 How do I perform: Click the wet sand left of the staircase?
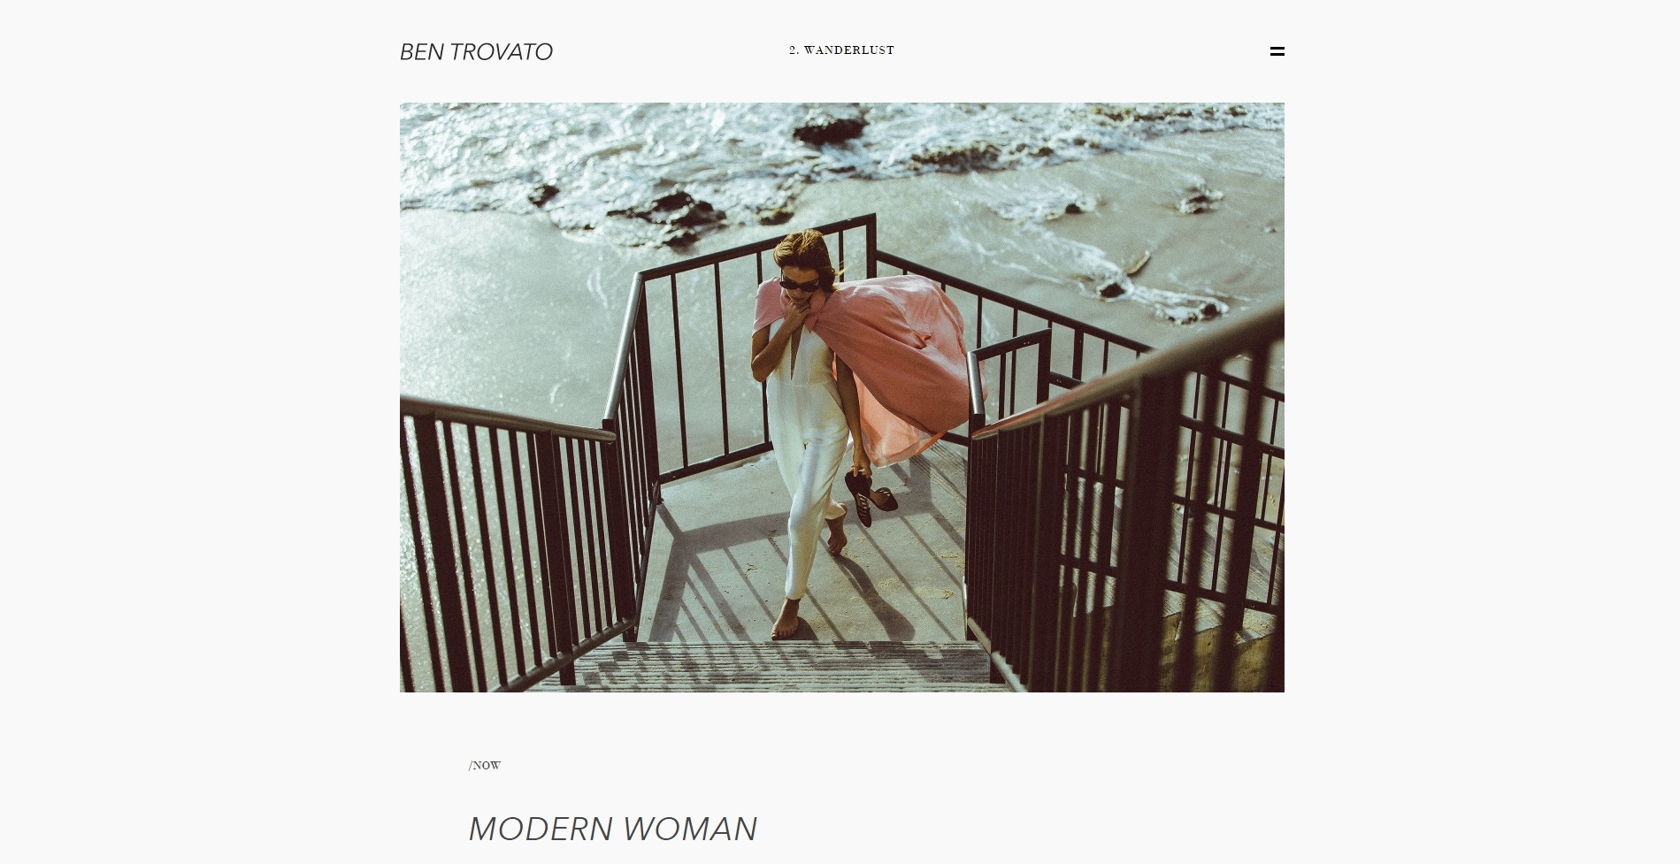click(x=500, y=300)
